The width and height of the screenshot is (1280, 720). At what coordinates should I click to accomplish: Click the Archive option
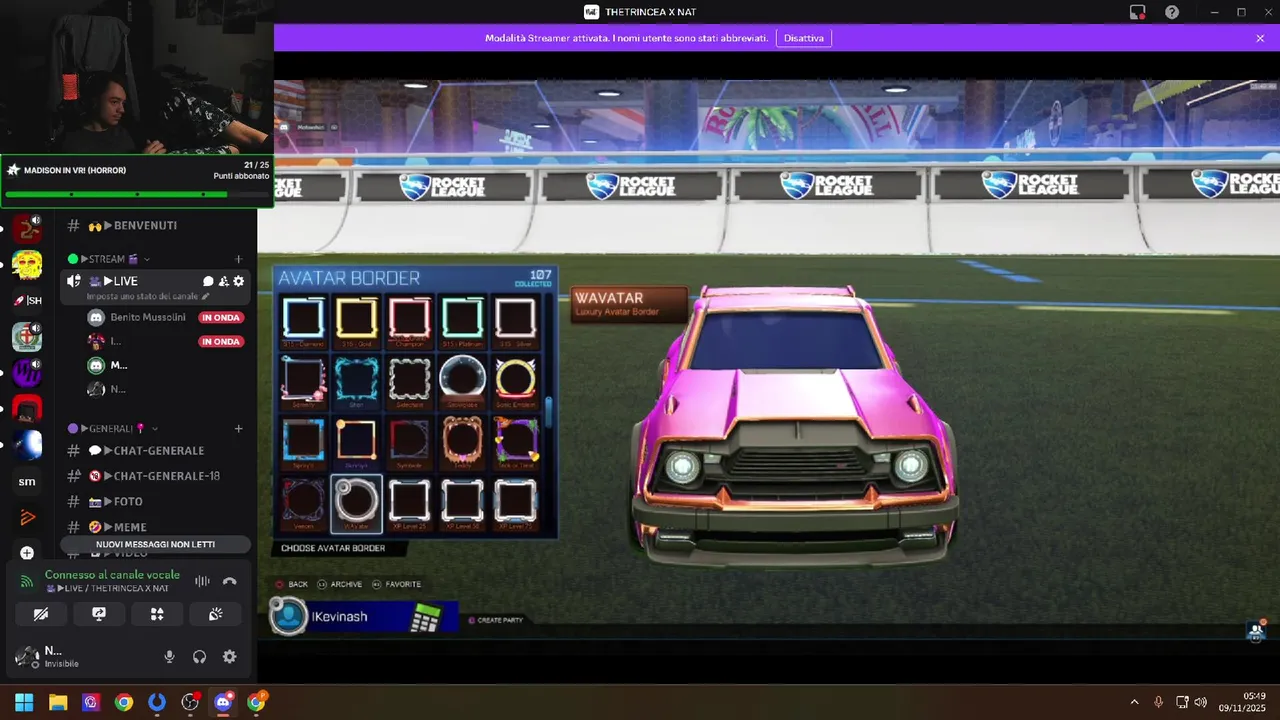coord(339,584)
